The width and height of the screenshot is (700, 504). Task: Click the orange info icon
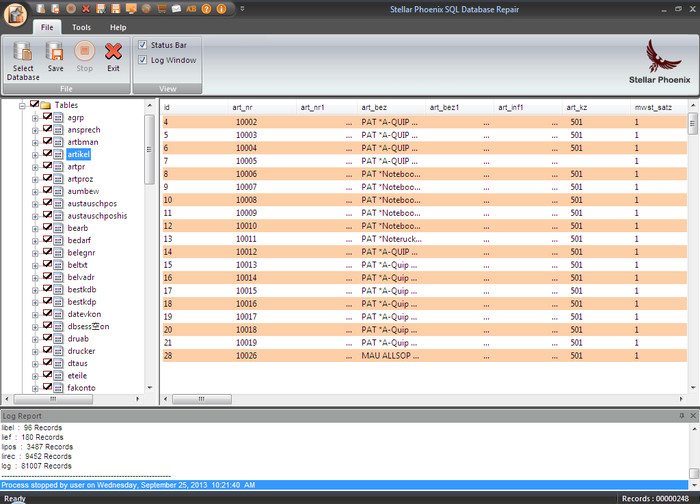[x=221, y=8]
